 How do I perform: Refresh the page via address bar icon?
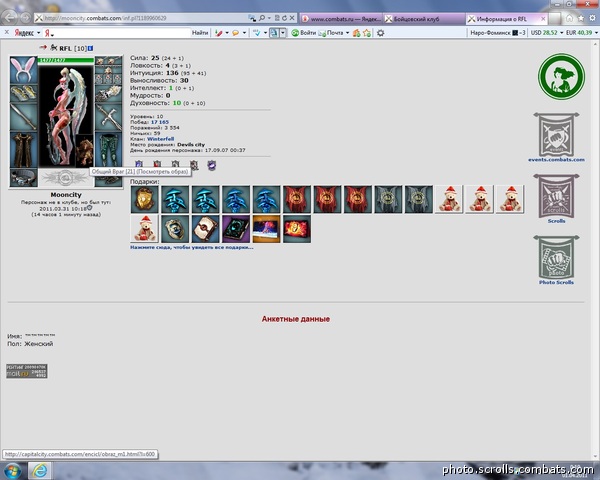[x=284, y=18]
